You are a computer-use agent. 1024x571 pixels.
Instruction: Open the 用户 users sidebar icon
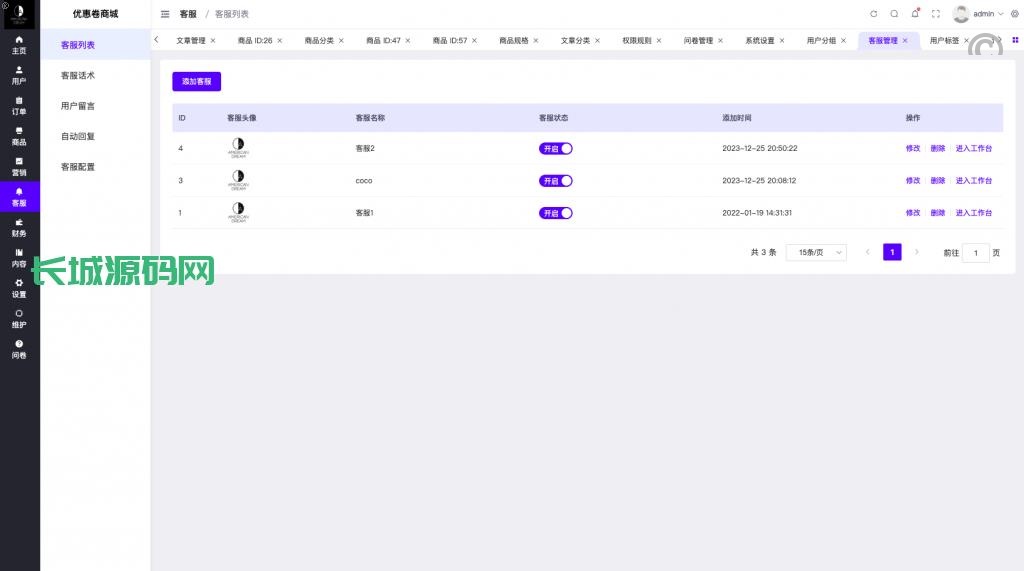19,75
